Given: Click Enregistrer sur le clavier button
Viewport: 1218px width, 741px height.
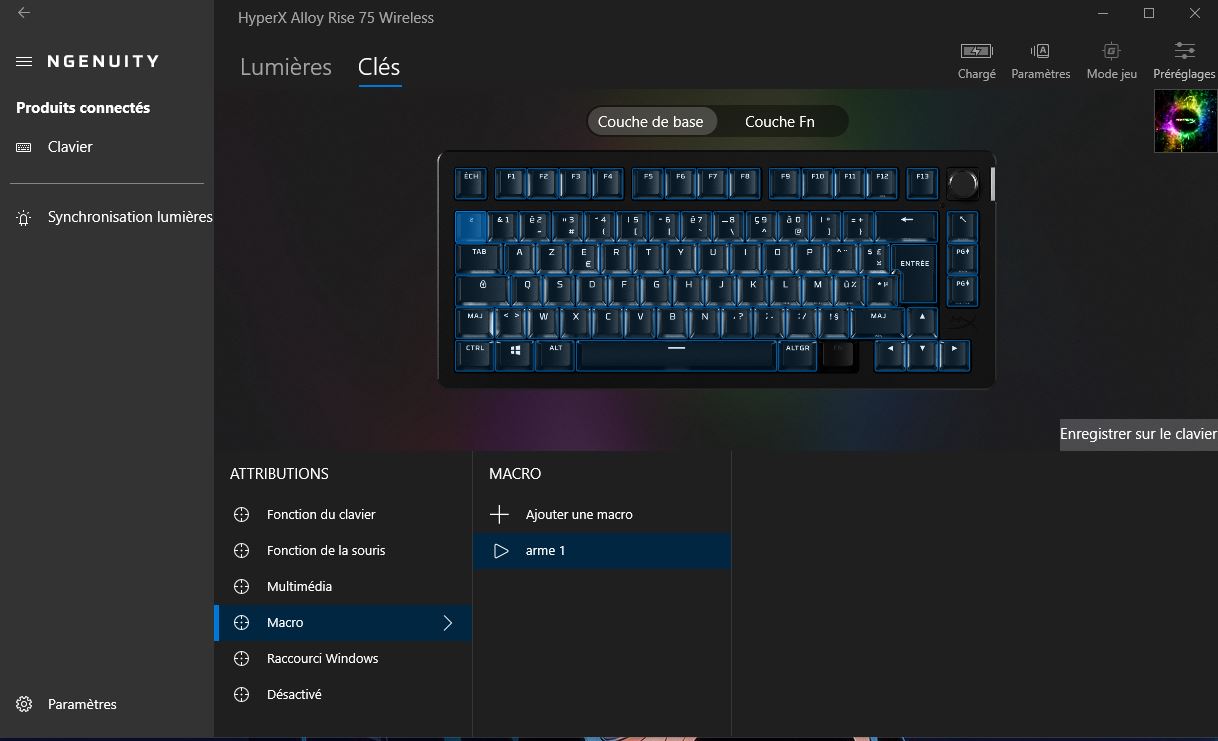Looking at the screenshot, I should tap(1139, 434).
